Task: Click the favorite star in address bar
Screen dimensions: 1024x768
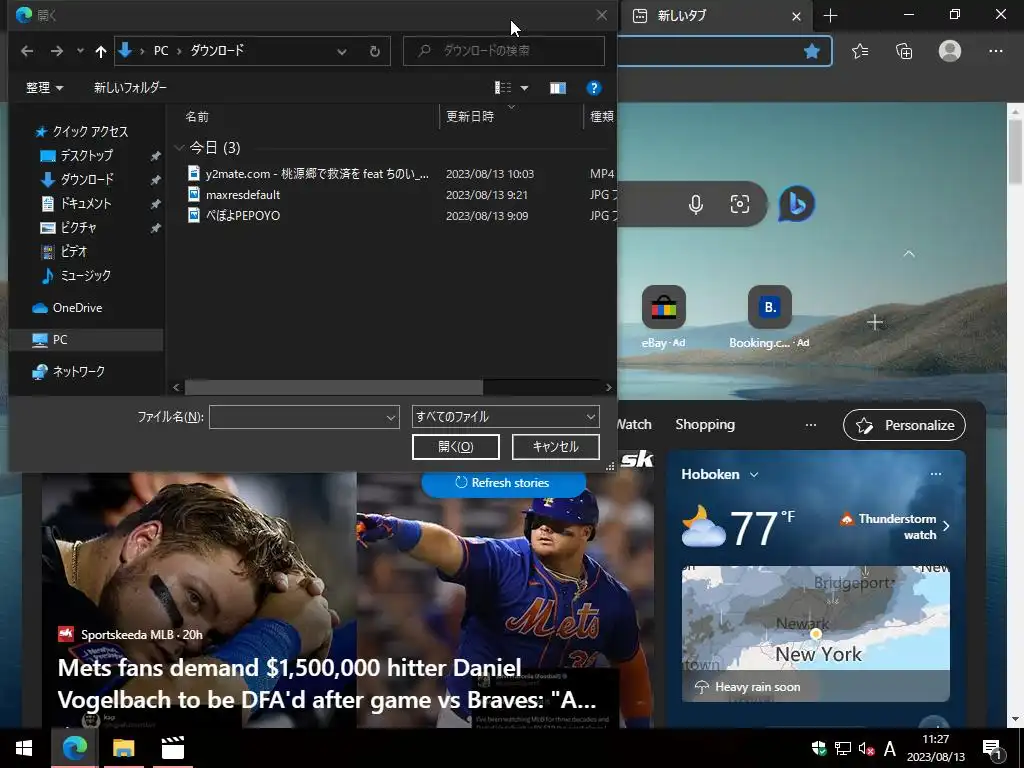Action: coord(812,51)
